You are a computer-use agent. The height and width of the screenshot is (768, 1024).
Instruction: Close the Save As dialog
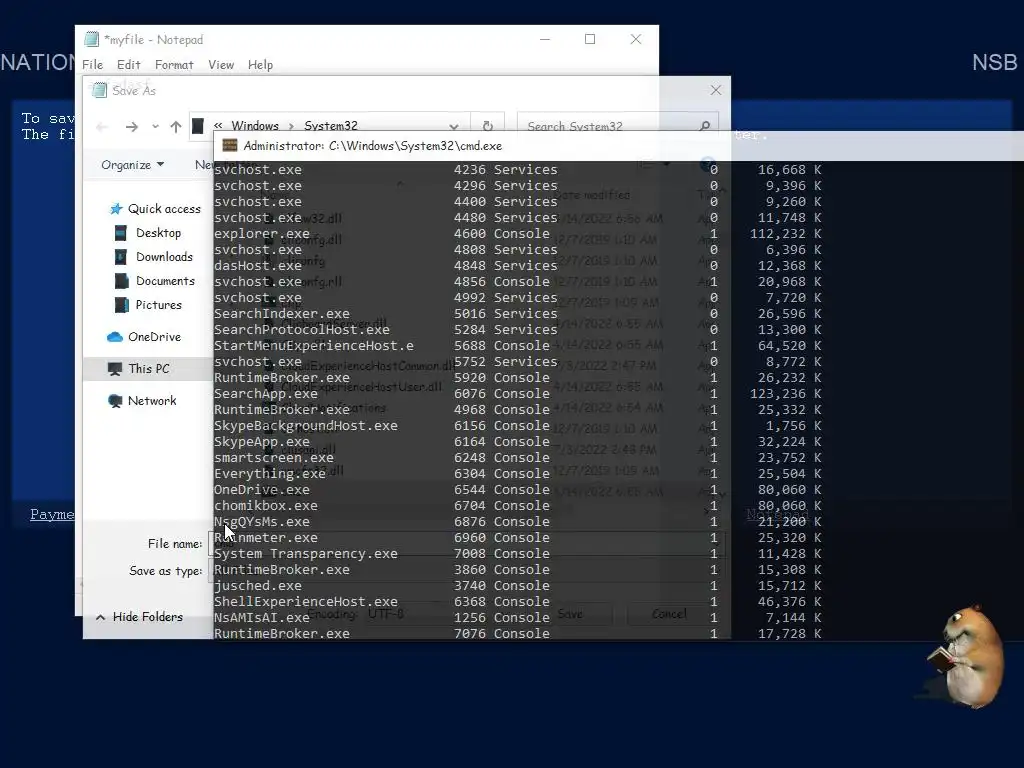tap(716, 90)
